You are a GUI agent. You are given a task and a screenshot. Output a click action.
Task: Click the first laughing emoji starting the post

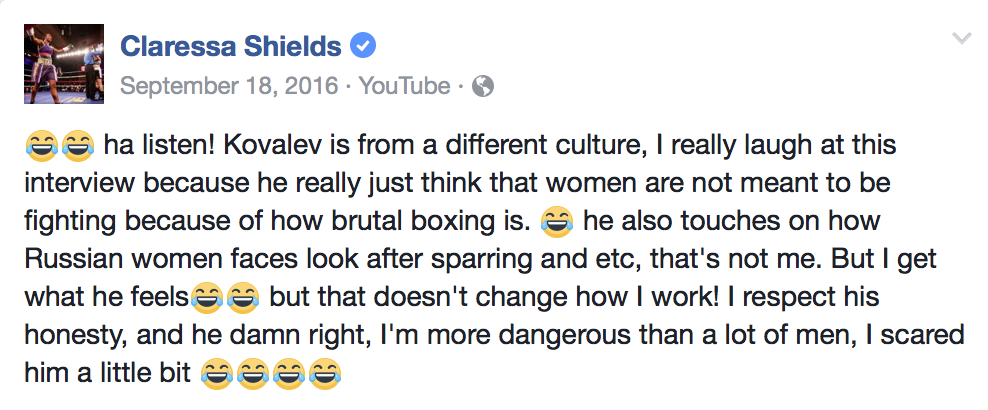41,148
